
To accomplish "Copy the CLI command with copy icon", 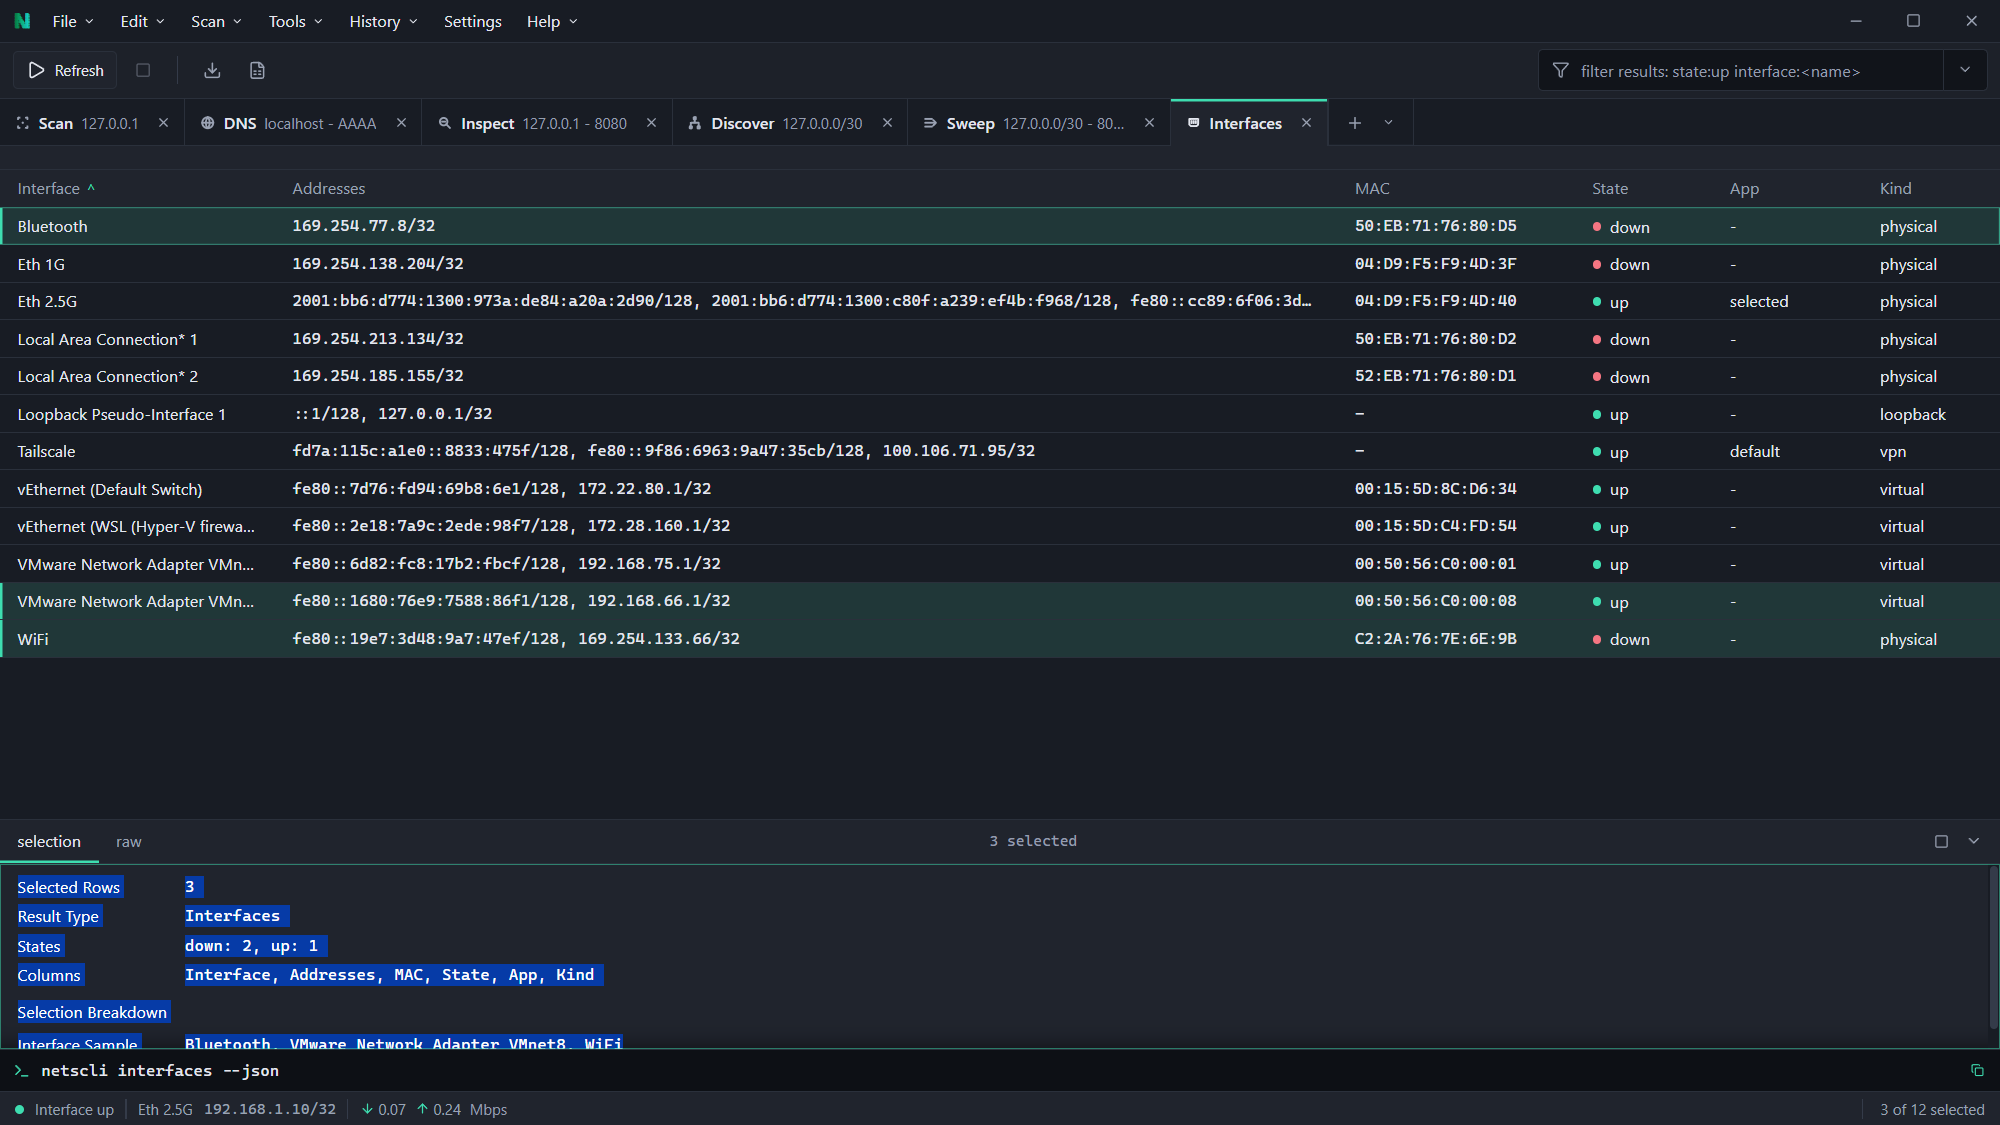I will [x=1977, y=1070].
